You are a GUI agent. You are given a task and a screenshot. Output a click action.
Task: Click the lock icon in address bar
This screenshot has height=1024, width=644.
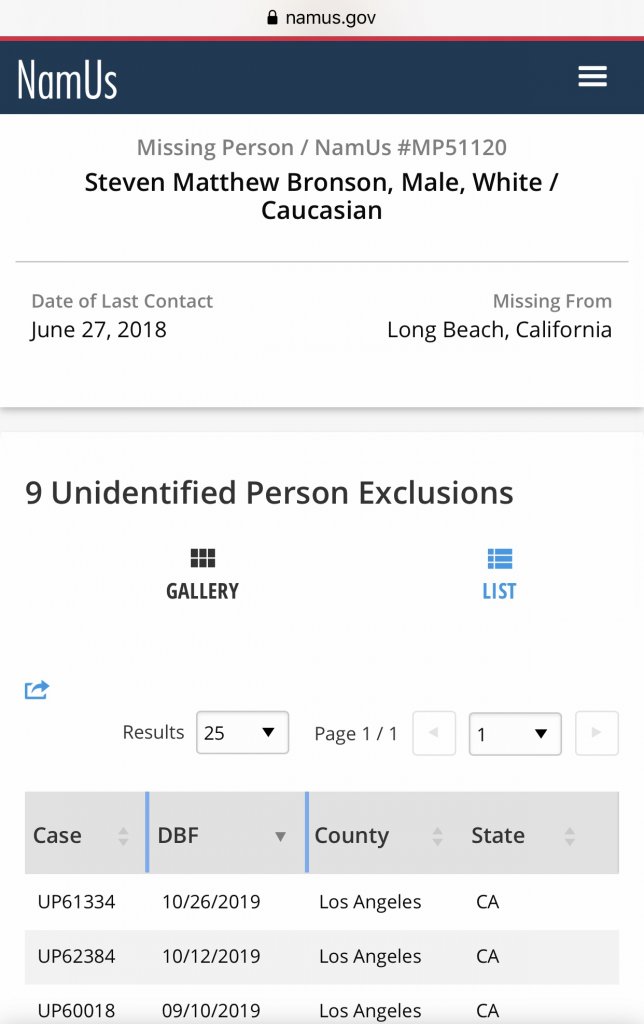tap(271, 18)
